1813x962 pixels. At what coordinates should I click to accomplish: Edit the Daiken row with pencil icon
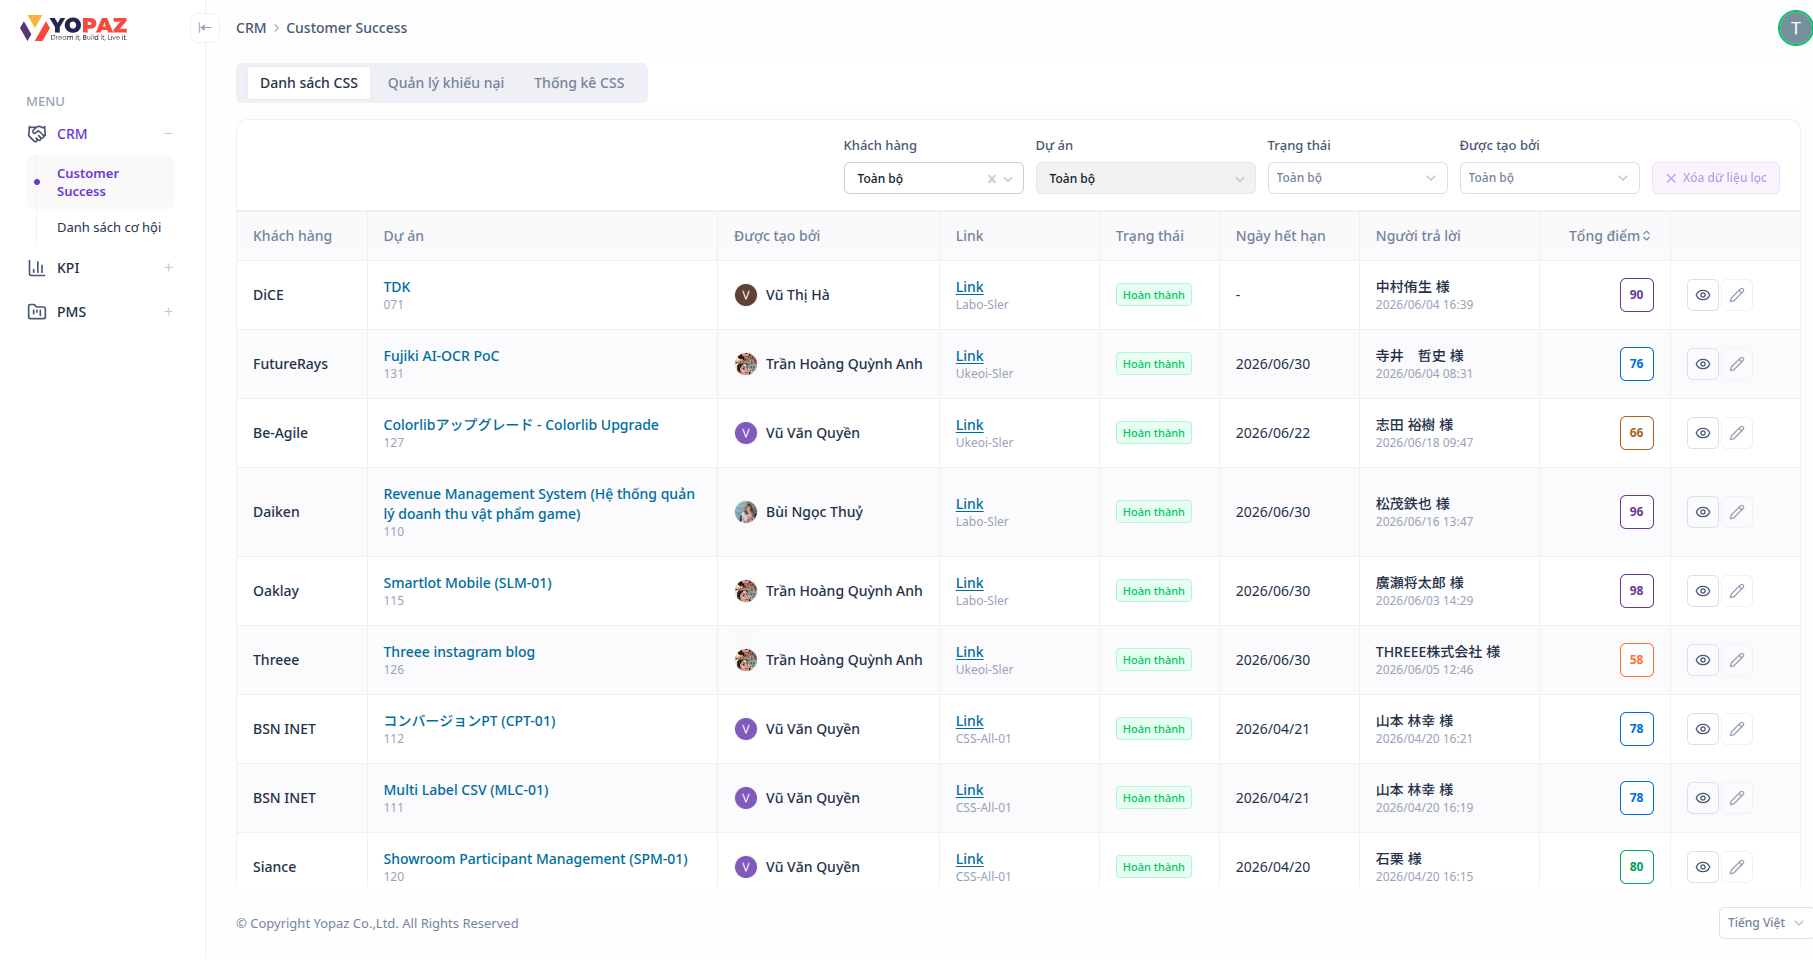pyautogui.click(x=1737, y=512)
